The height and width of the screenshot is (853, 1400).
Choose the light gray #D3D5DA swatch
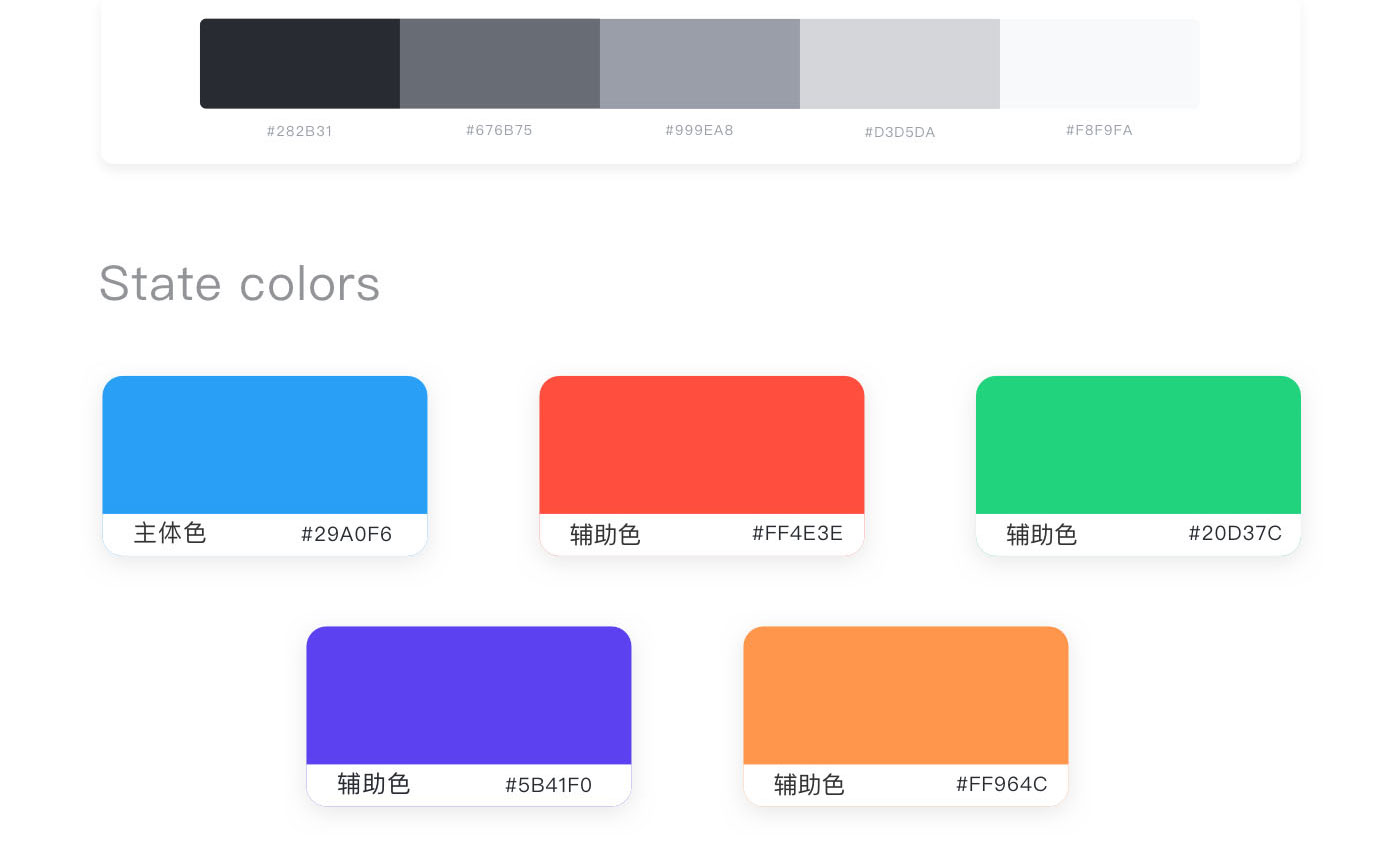(x=900, y=63)
